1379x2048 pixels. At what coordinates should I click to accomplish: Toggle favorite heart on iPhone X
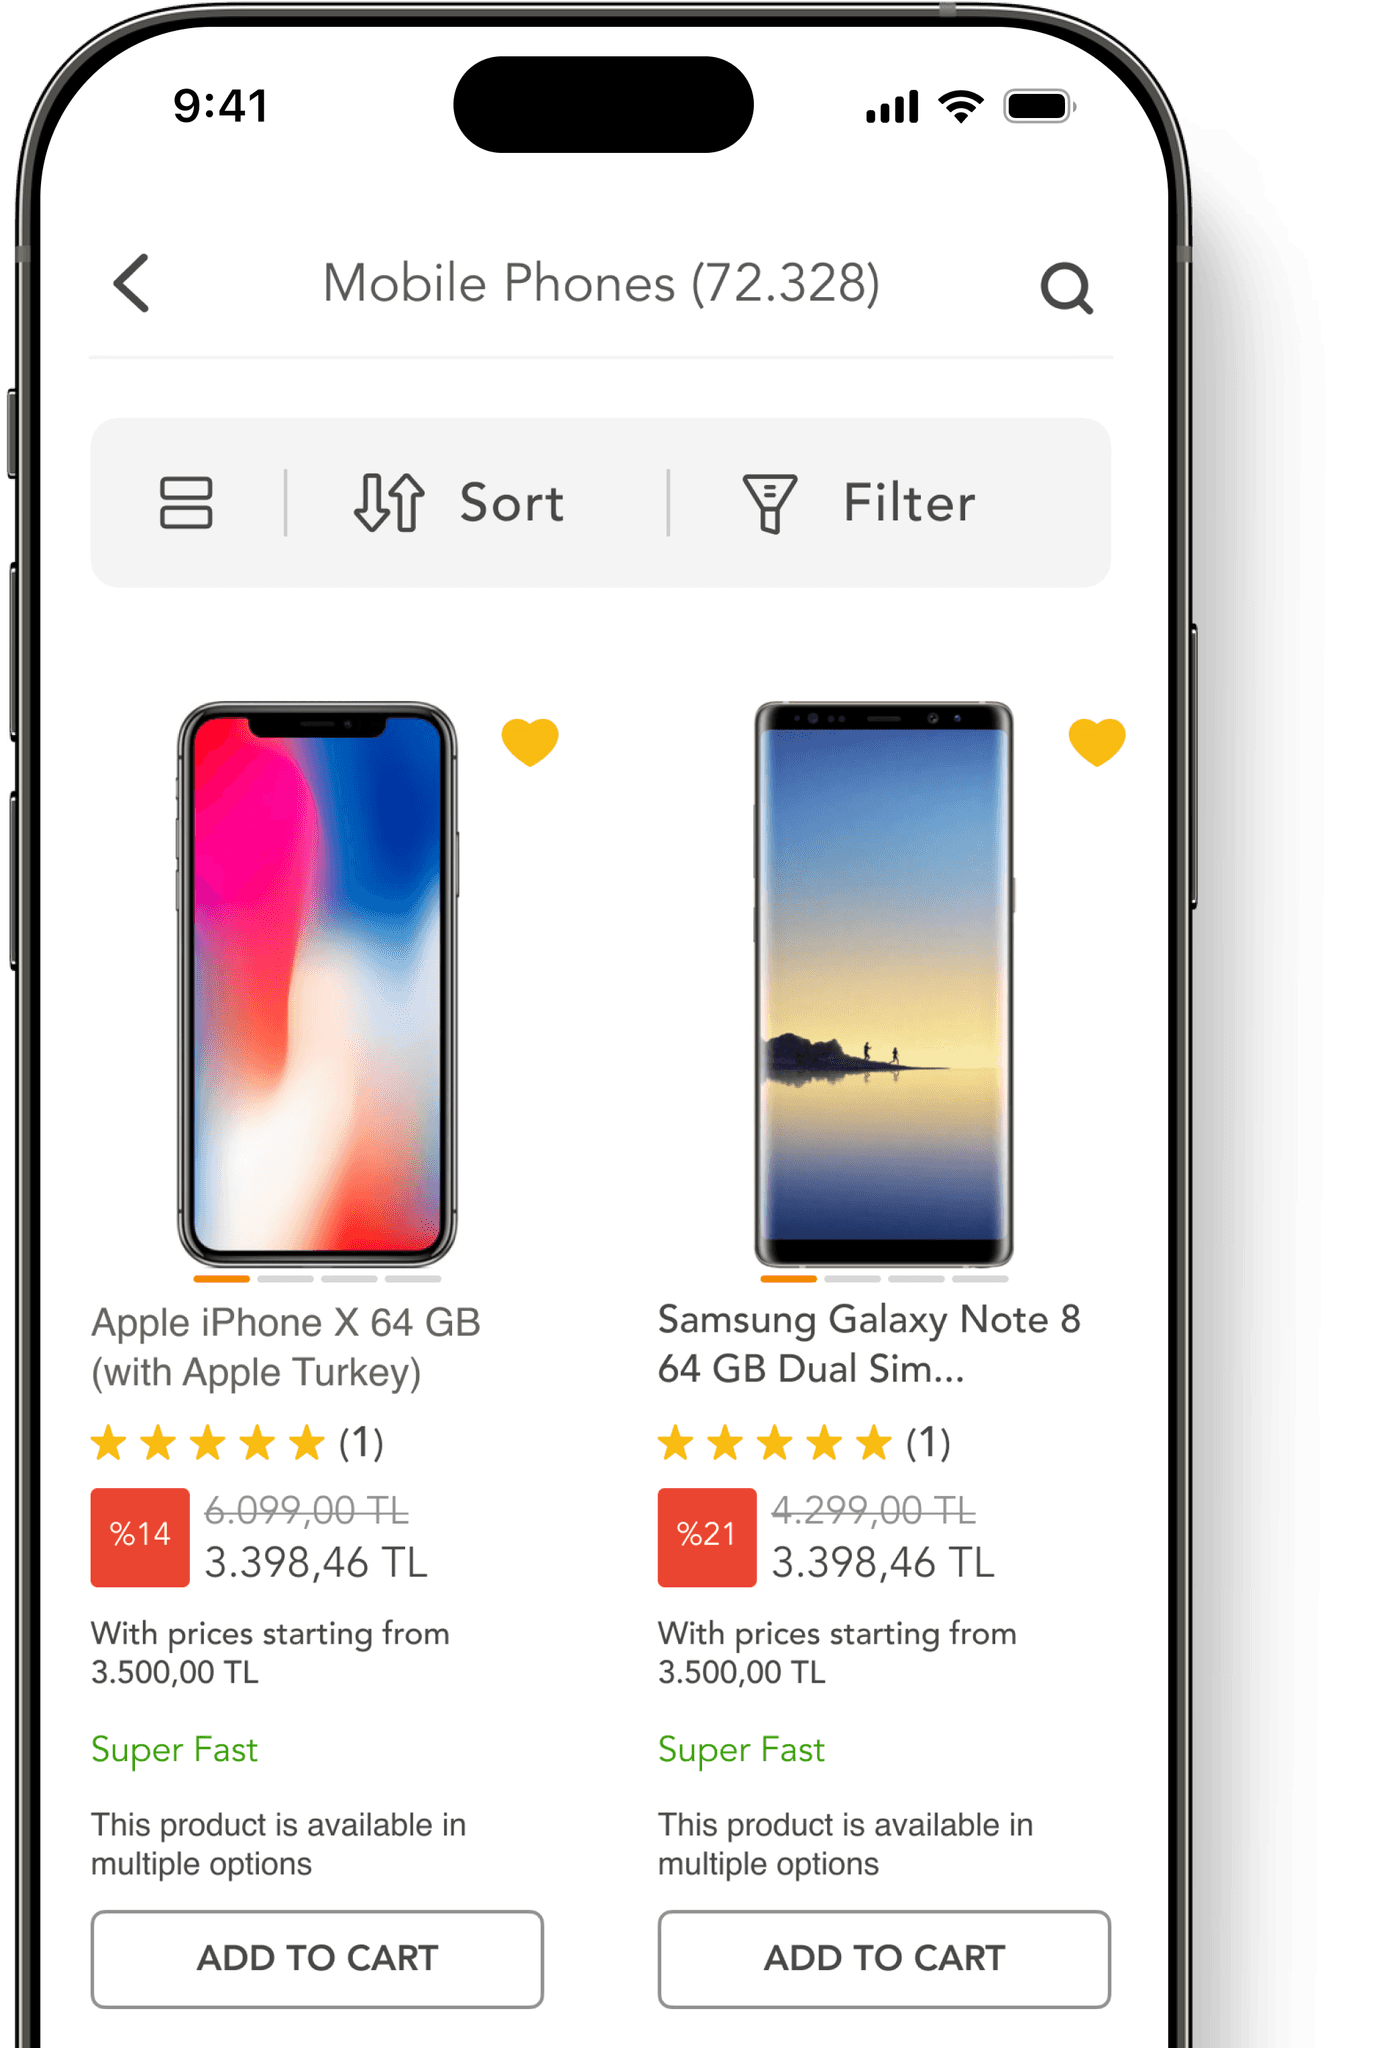coord(530,742)
